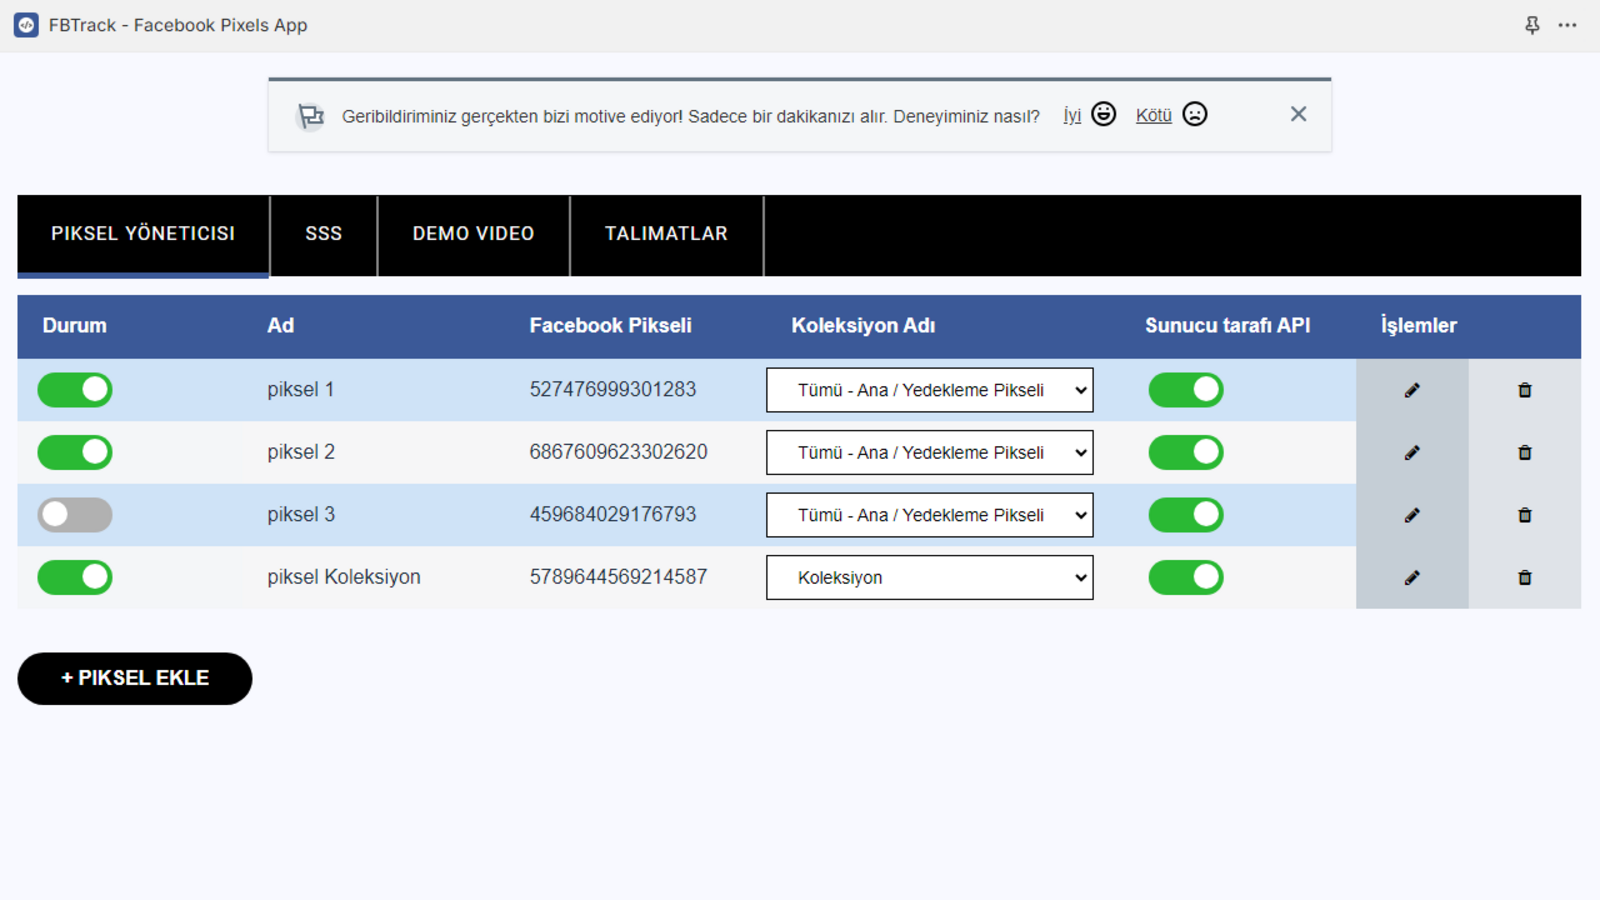
Task: Select the name cell piksel 3
Action: coord(301,514)
